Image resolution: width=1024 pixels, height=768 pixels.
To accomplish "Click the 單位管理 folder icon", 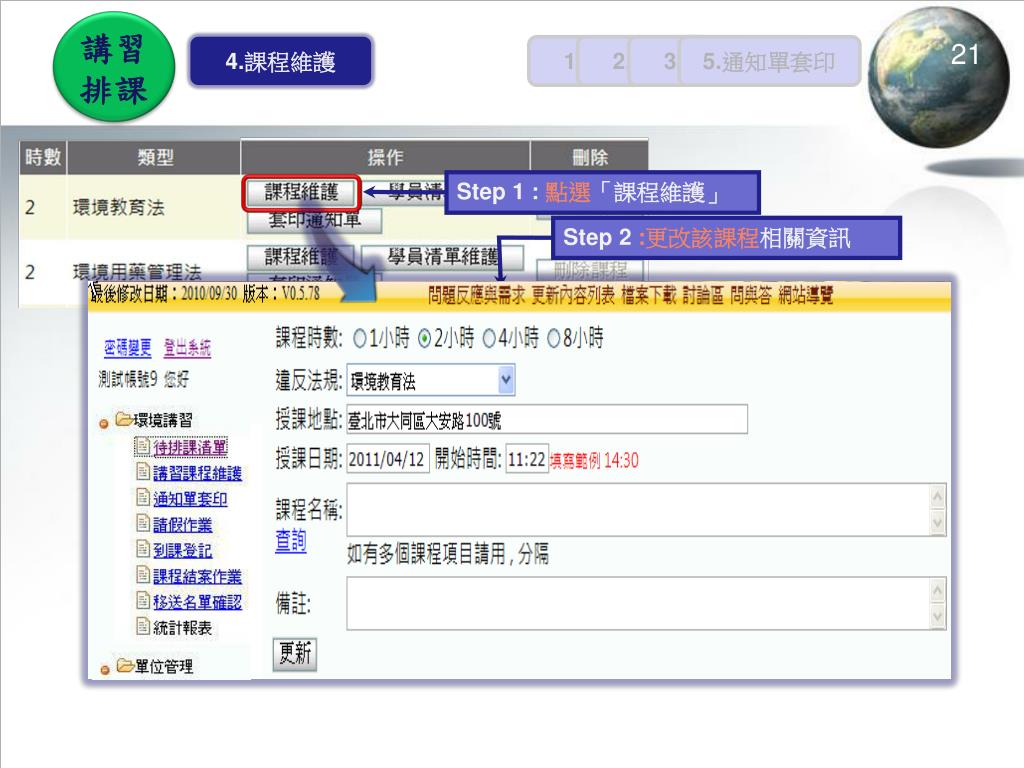I will [125, 665].
